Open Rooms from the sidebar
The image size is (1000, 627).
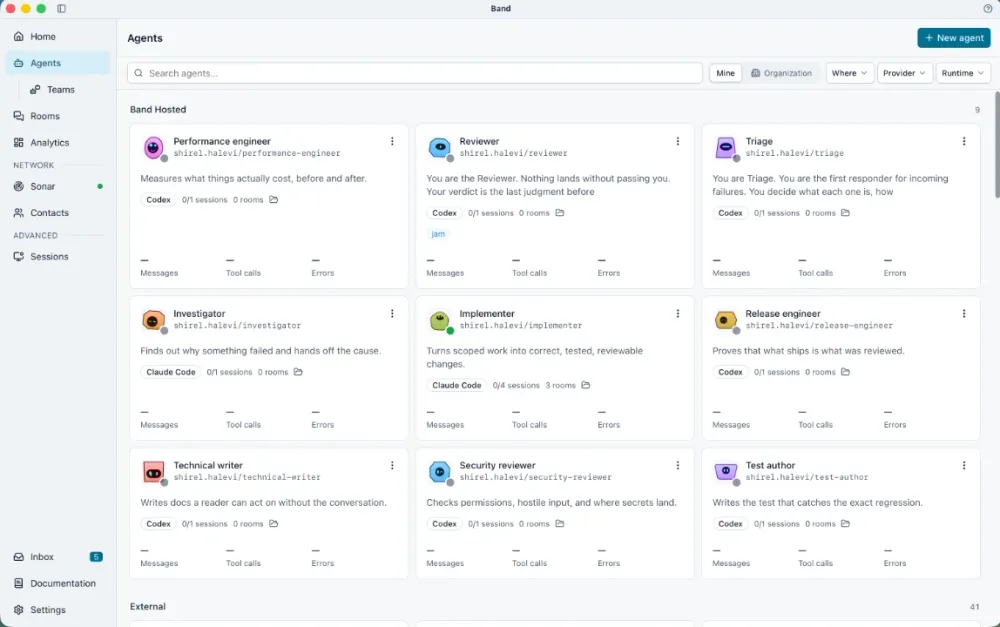57,116
